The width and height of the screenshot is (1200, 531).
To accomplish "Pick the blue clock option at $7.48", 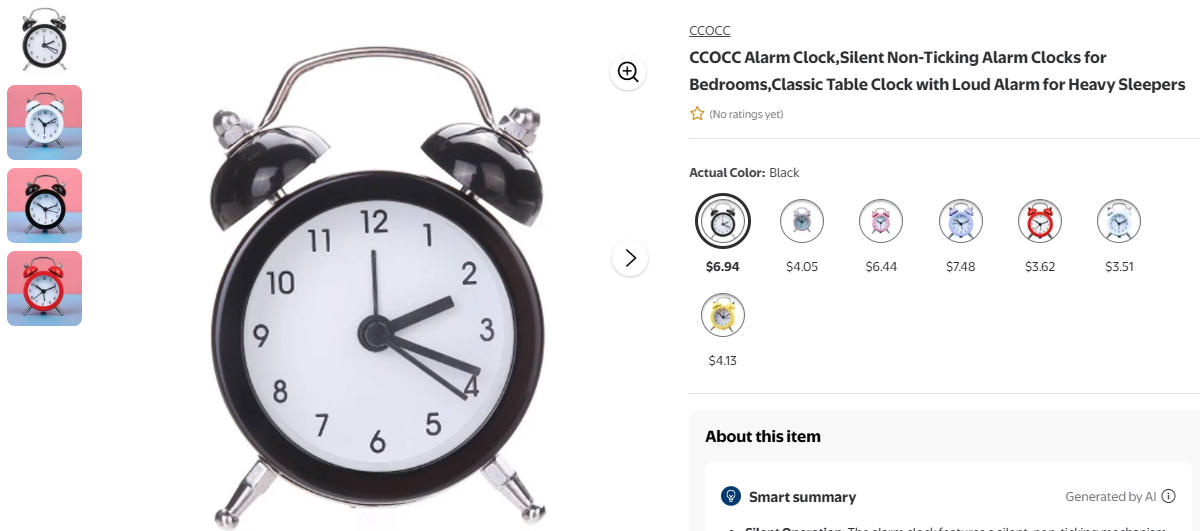I will (x=960, y=221).
